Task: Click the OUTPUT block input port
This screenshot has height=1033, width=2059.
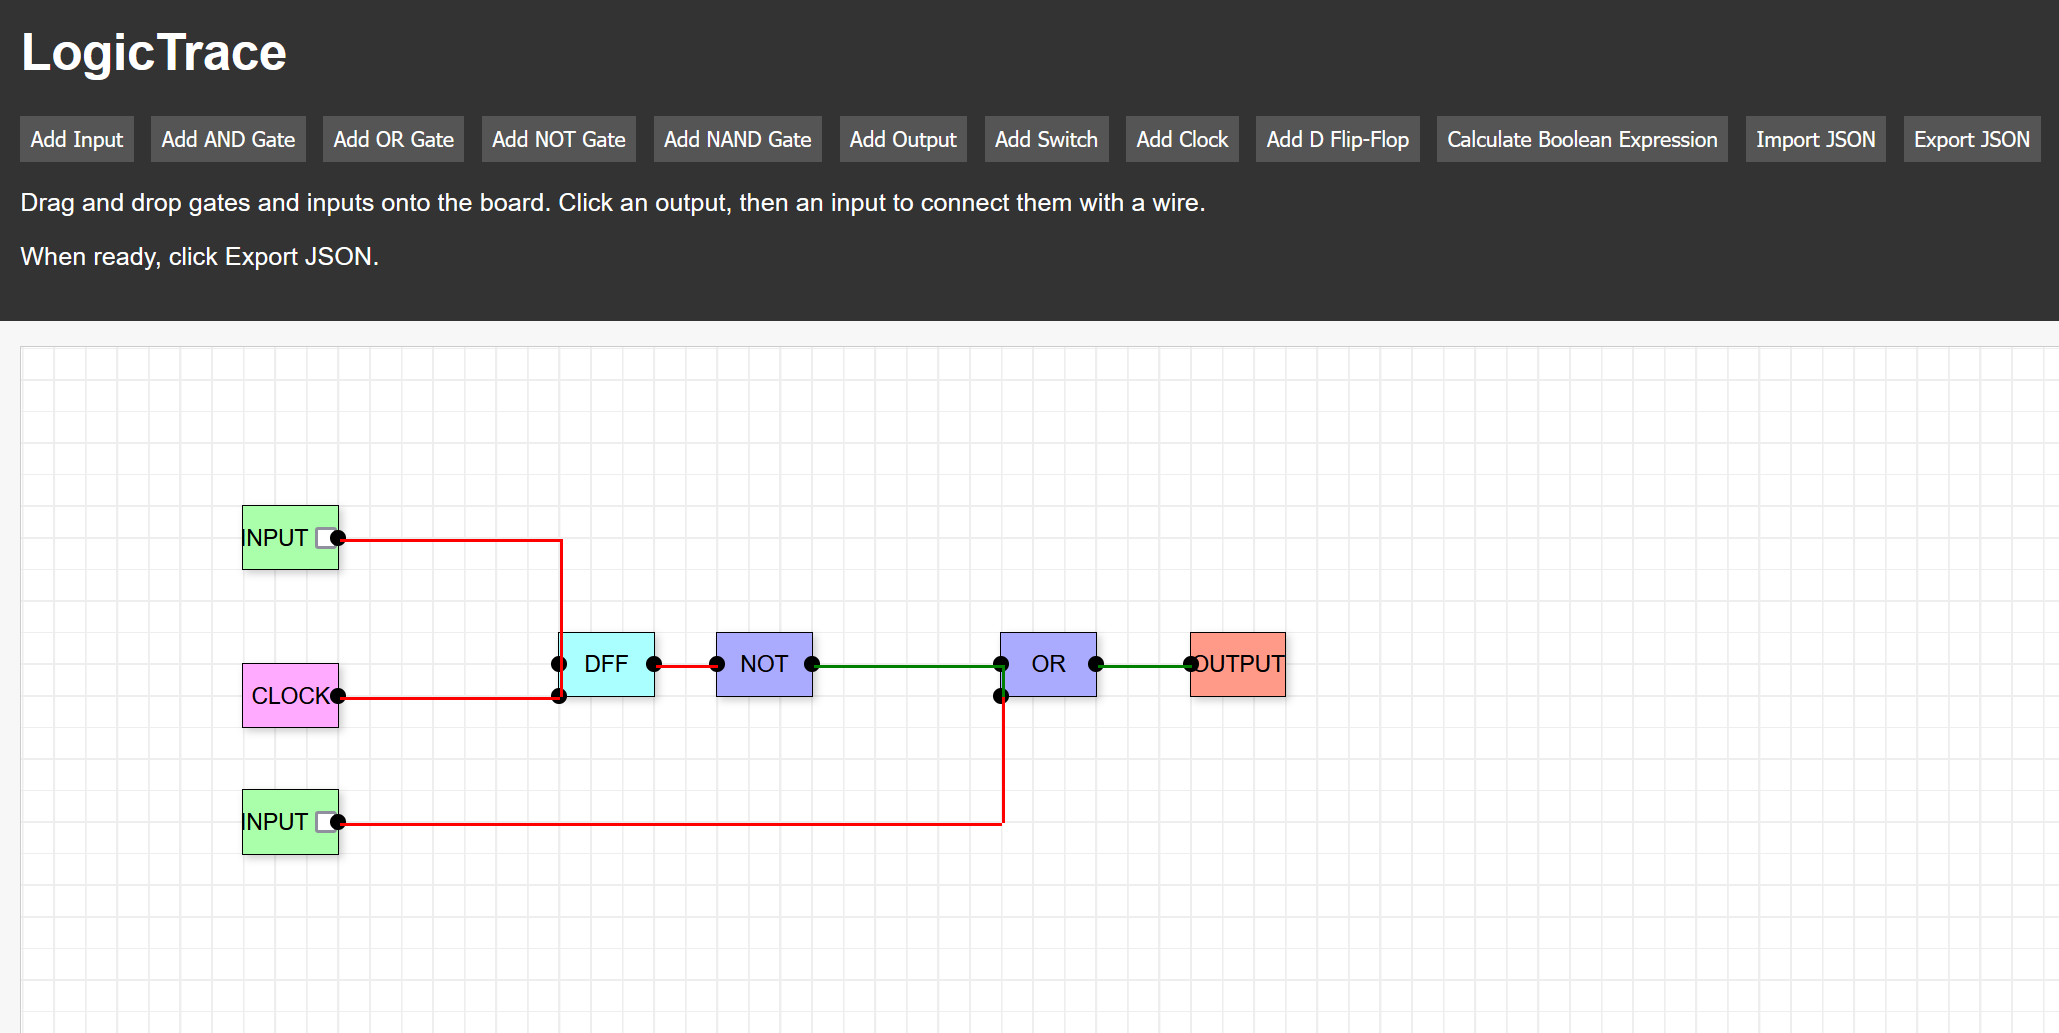Action: [x=1191, y=664]
